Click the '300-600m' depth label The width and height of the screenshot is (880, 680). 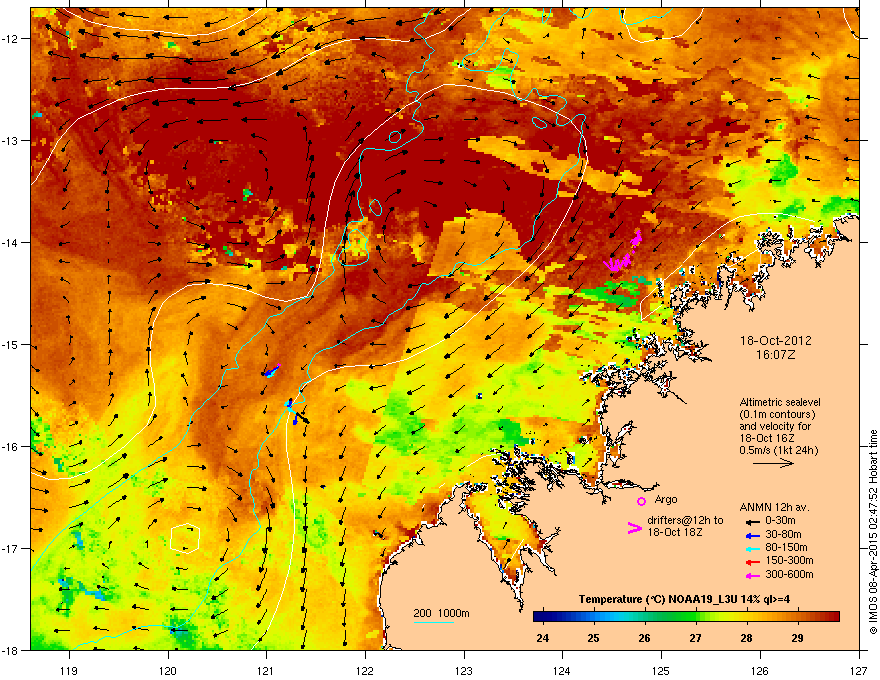[789, 574]
